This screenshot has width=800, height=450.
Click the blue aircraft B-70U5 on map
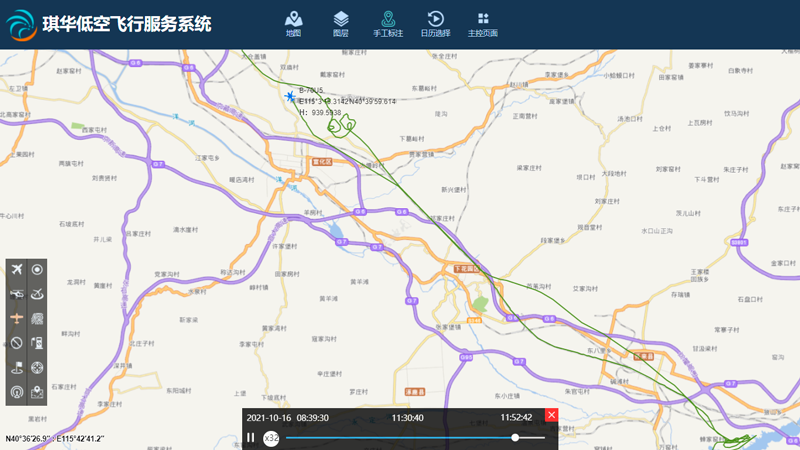click(290, 97)
